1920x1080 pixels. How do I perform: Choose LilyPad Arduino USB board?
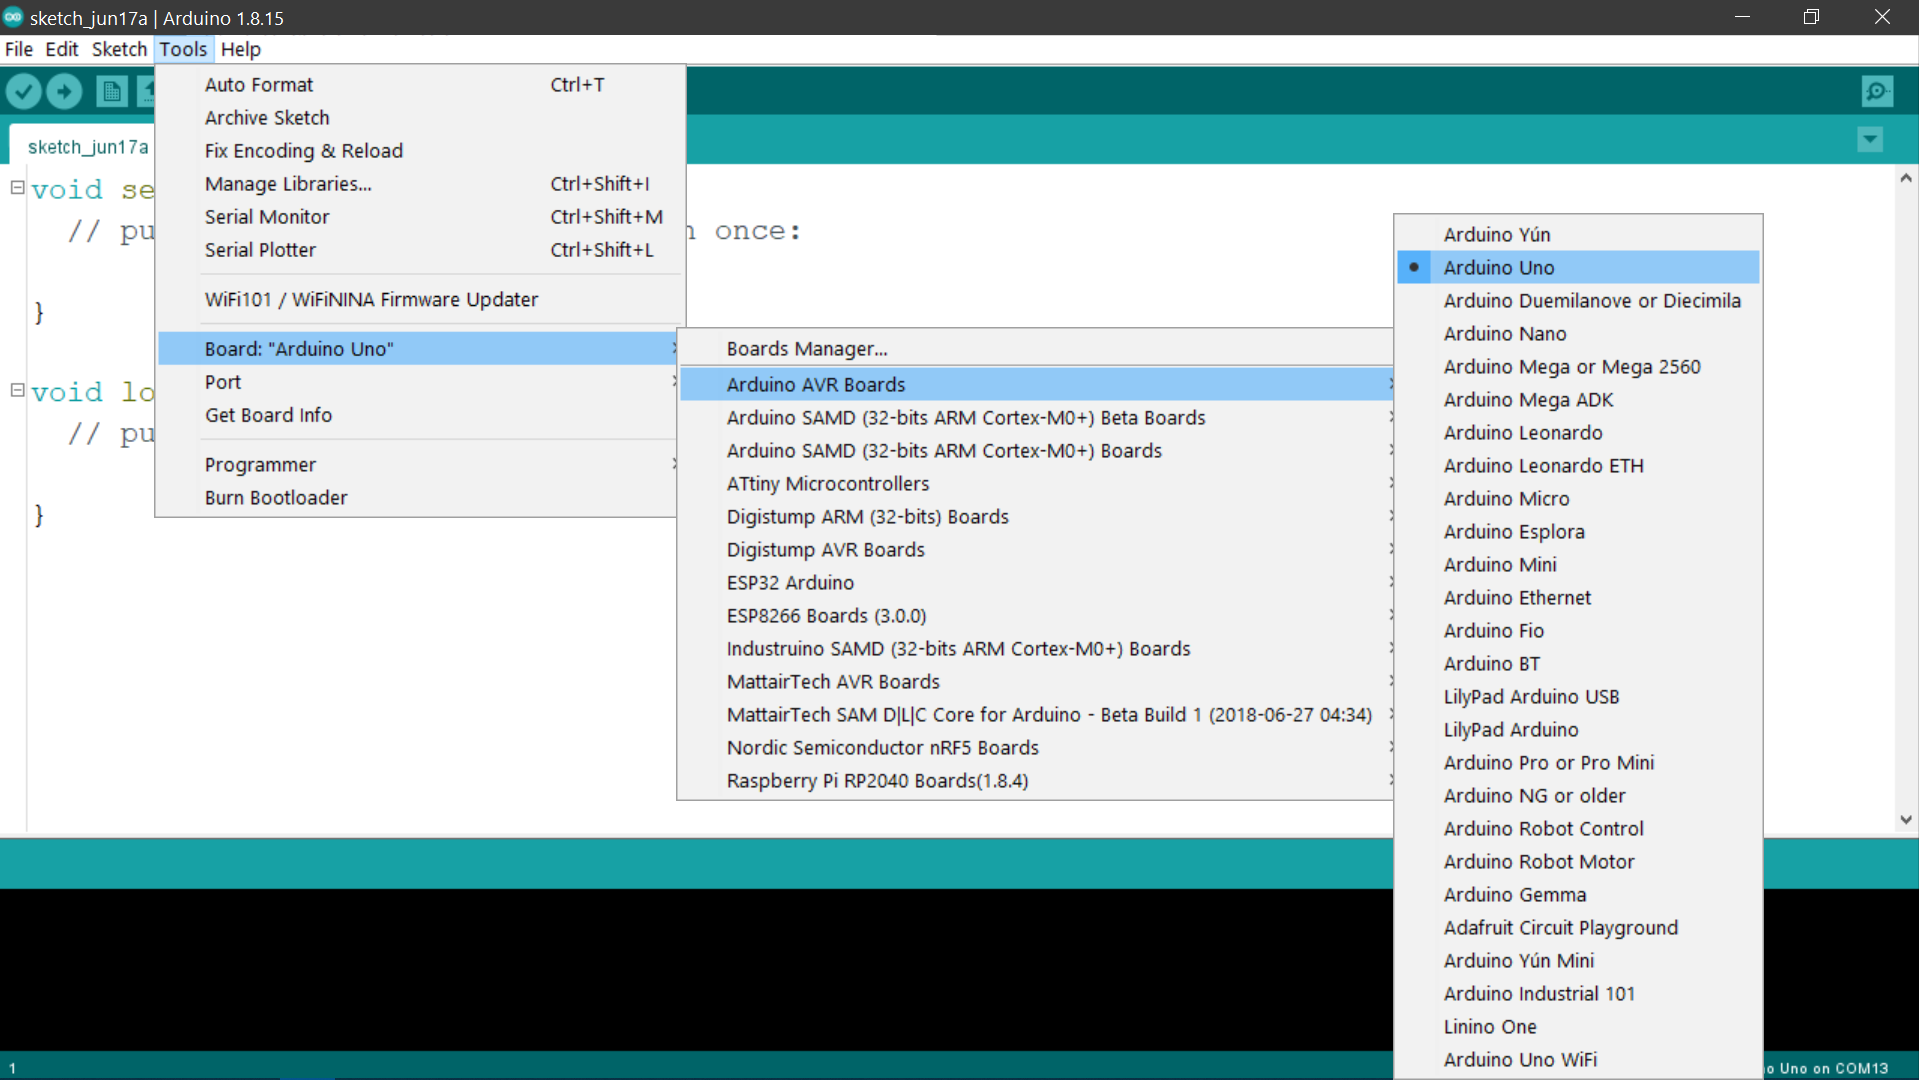point(1578,696)
